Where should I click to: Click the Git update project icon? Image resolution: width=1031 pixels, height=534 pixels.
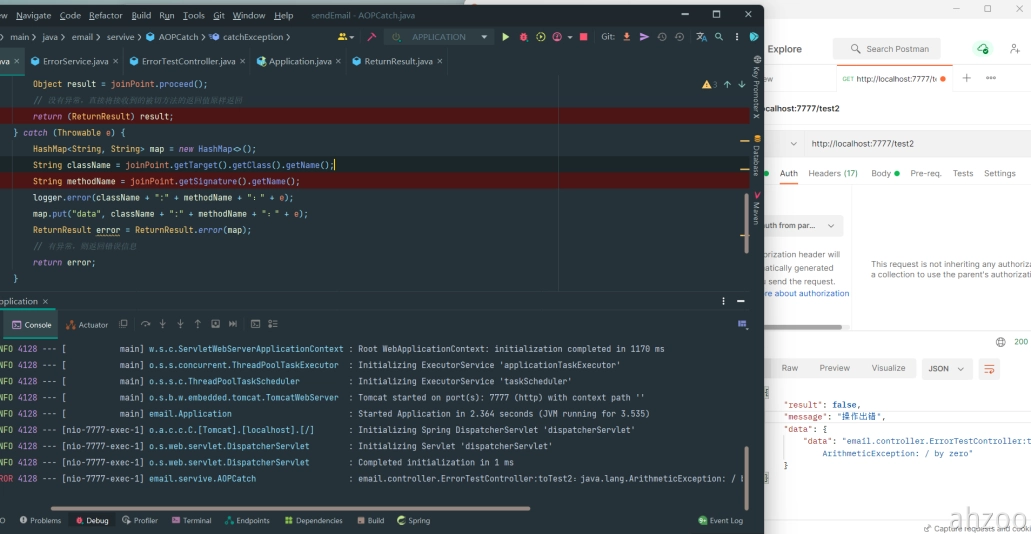click(627, 37)
